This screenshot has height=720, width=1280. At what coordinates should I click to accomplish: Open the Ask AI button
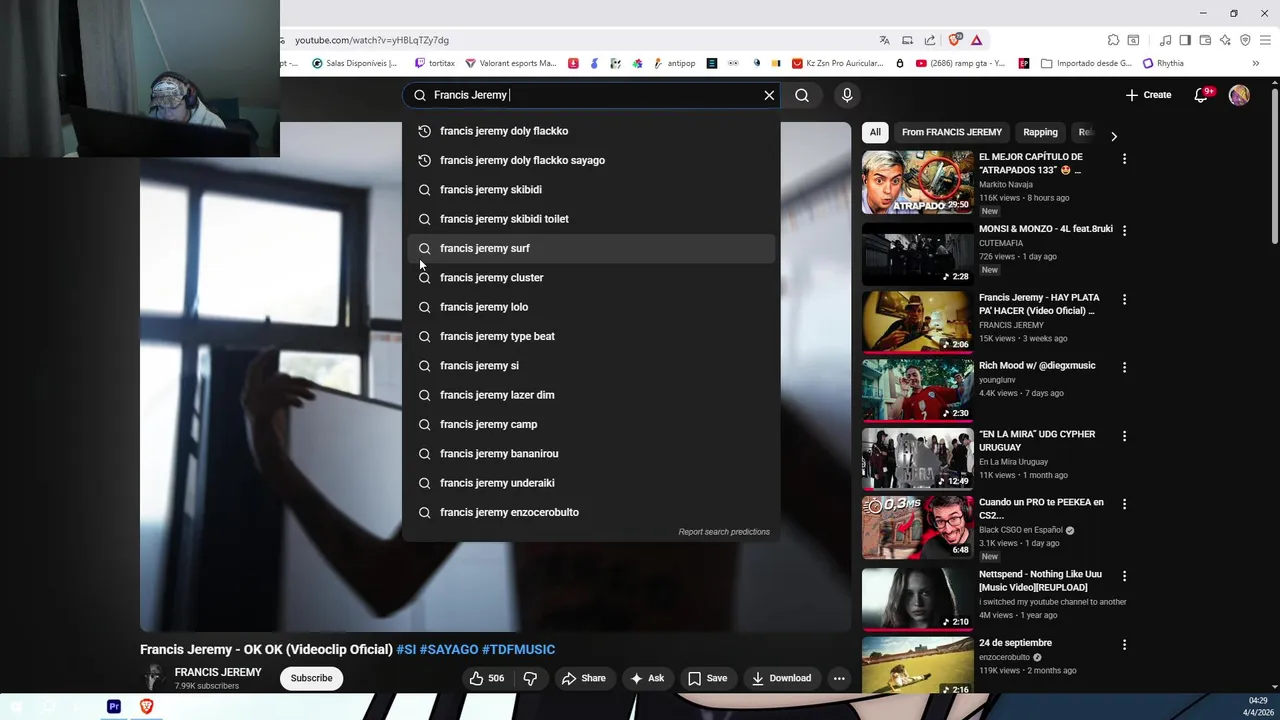tap(647, 678)
